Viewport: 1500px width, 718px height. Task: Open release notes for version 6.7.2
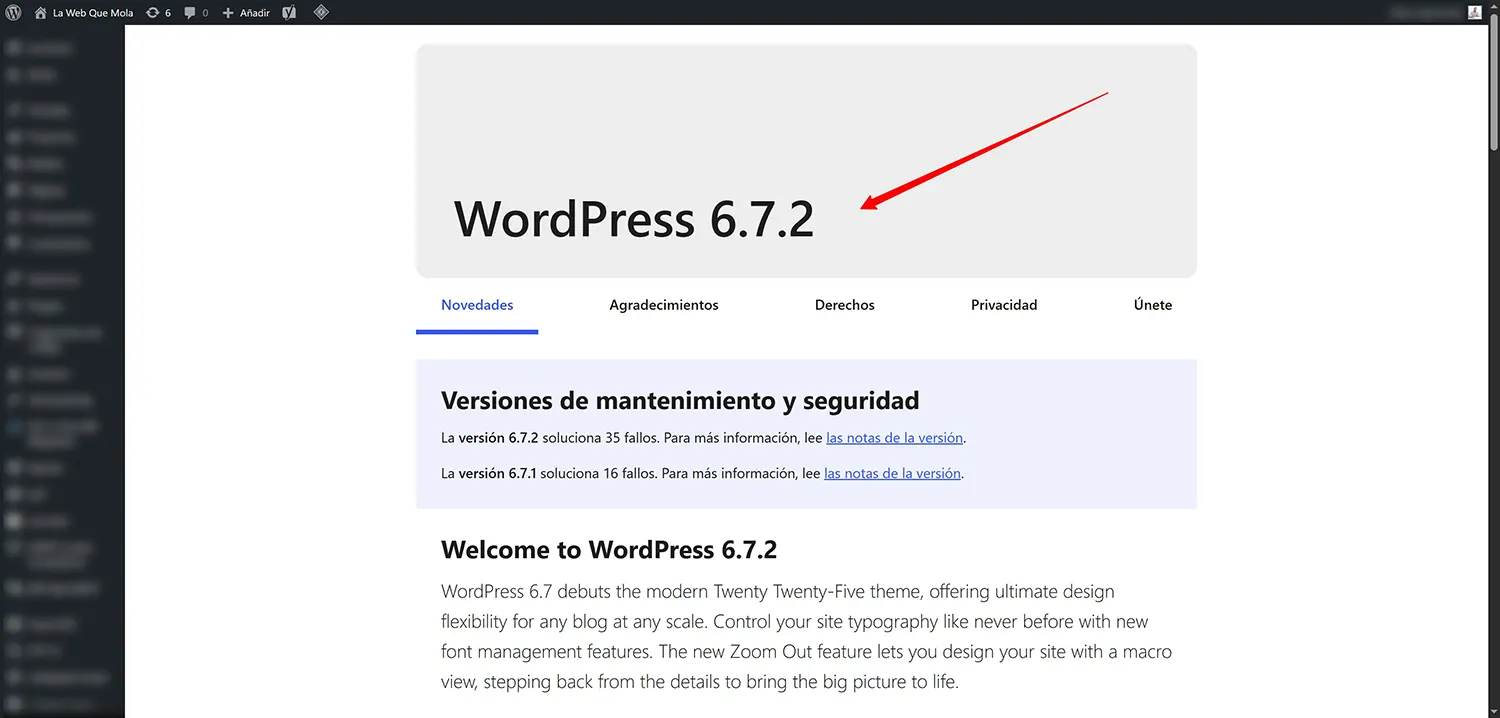(893, 437)
